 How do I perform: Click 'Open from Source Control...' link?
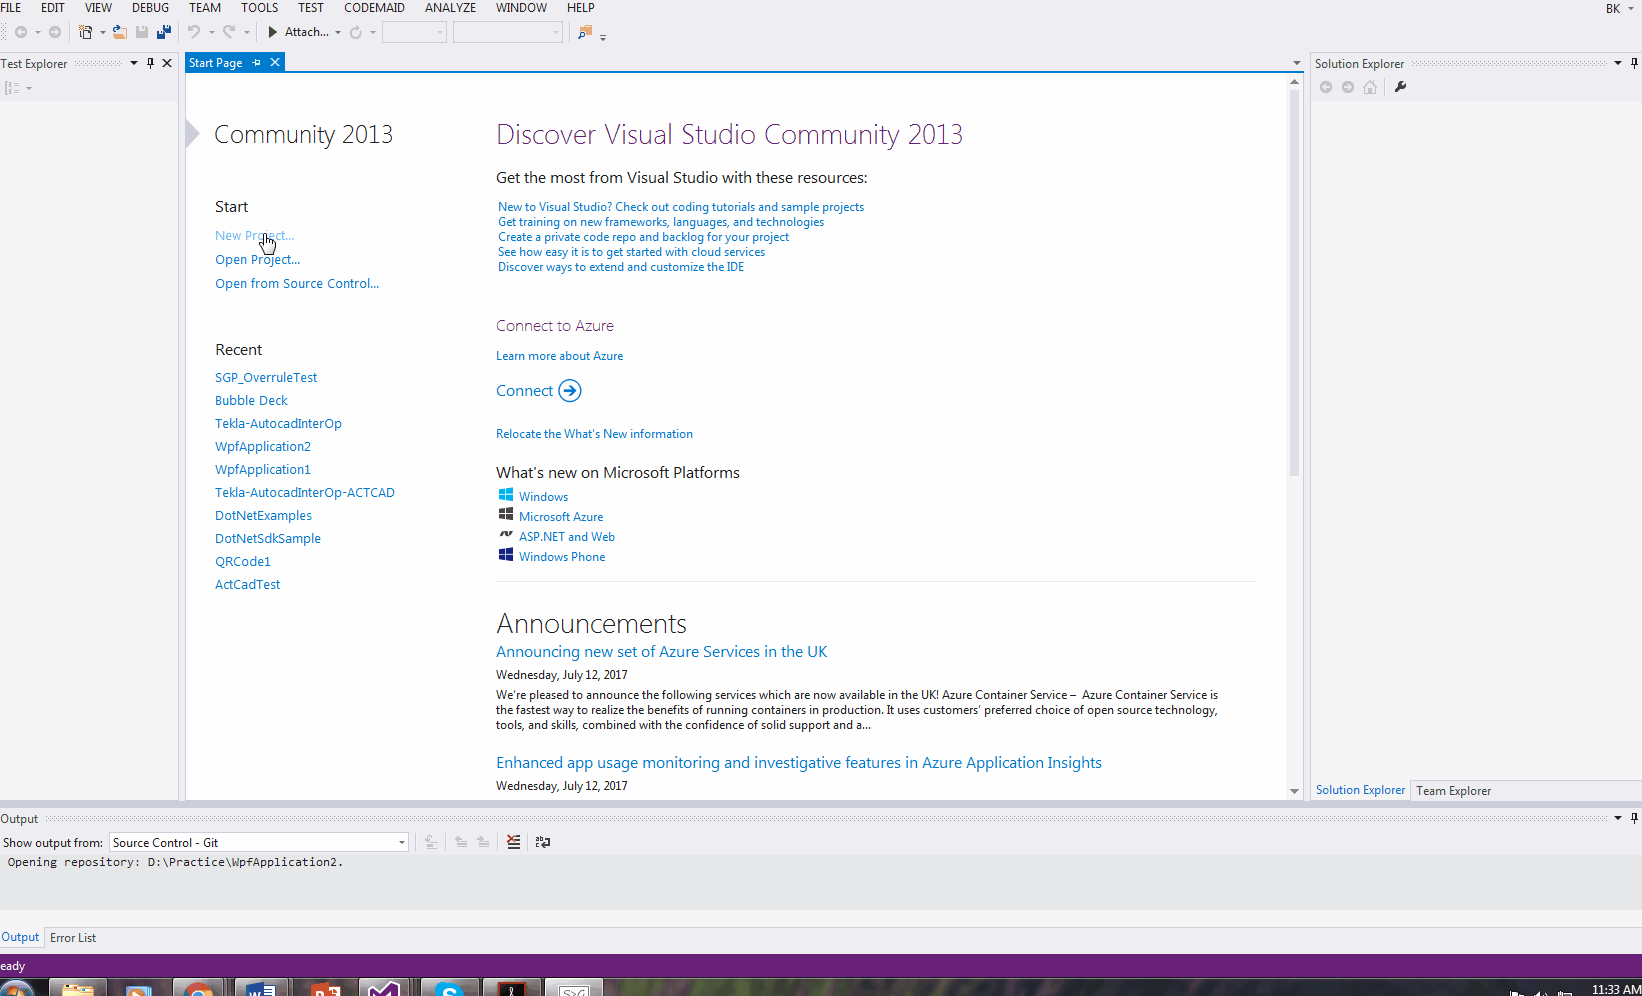click(297, 283)
